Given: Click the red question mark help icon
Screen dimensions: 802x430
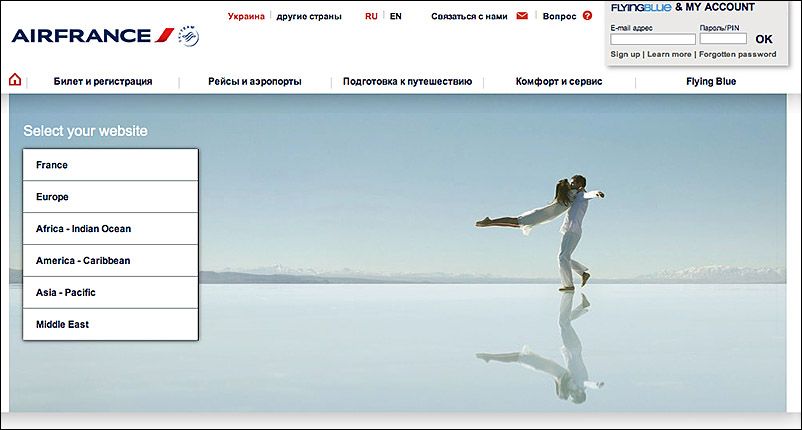Looking at the screenshot, I should pos(587,16).
